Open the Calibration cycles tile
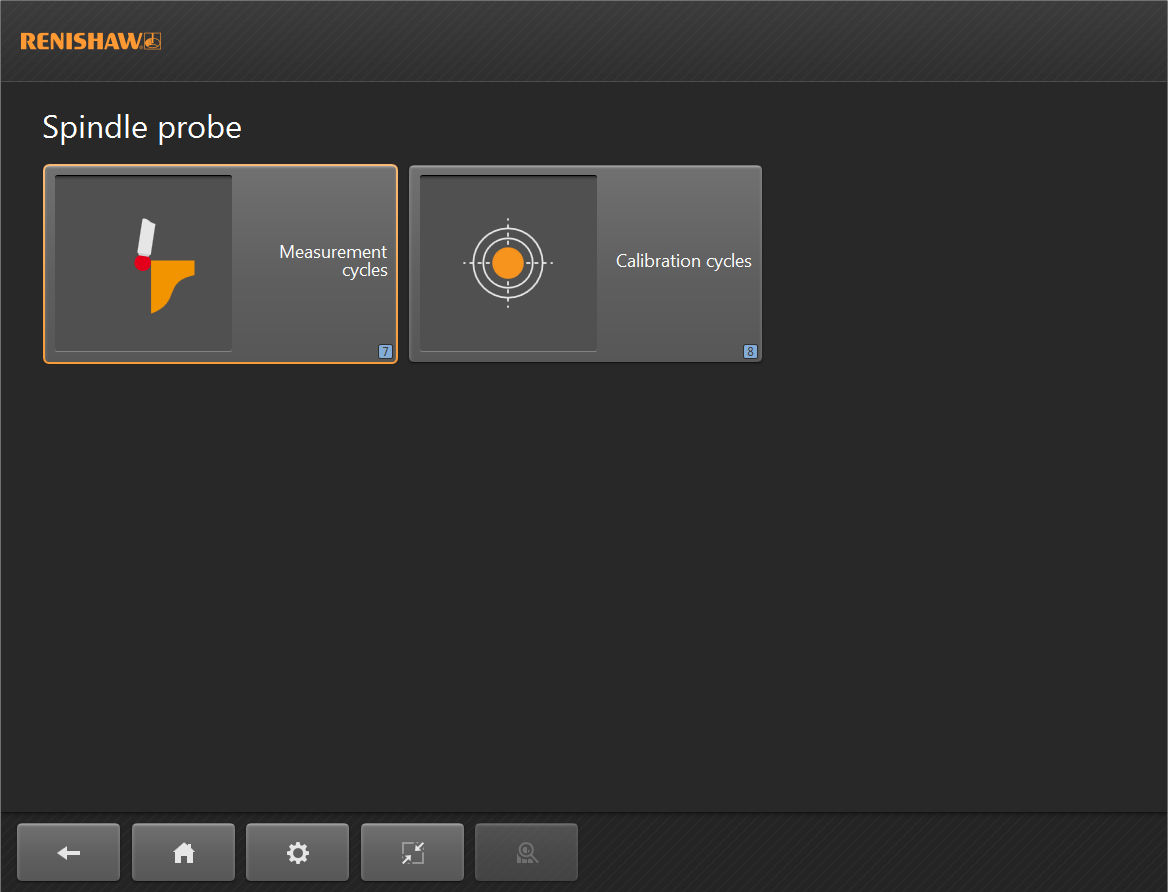1168x892 pixels. [585, 264]
